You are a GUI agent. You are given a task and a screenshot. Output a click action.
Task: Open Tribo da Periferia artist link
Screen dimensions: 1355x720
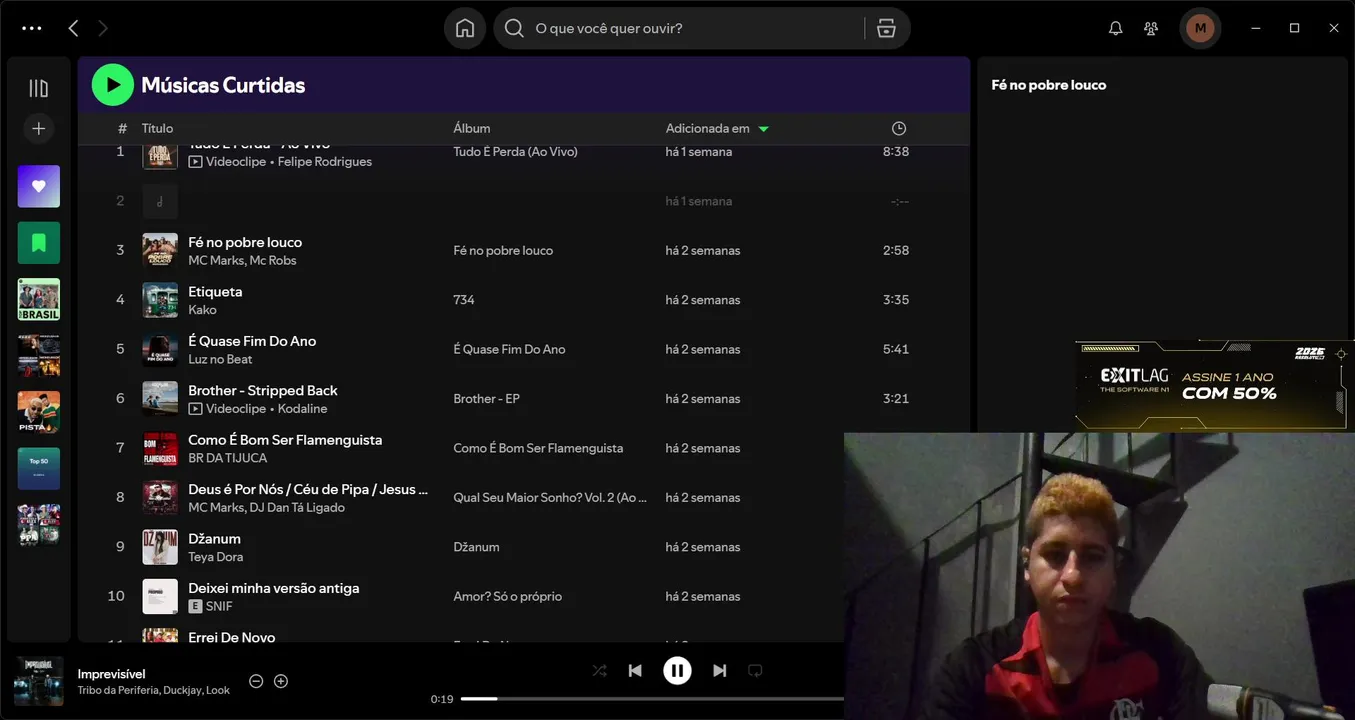118,690
